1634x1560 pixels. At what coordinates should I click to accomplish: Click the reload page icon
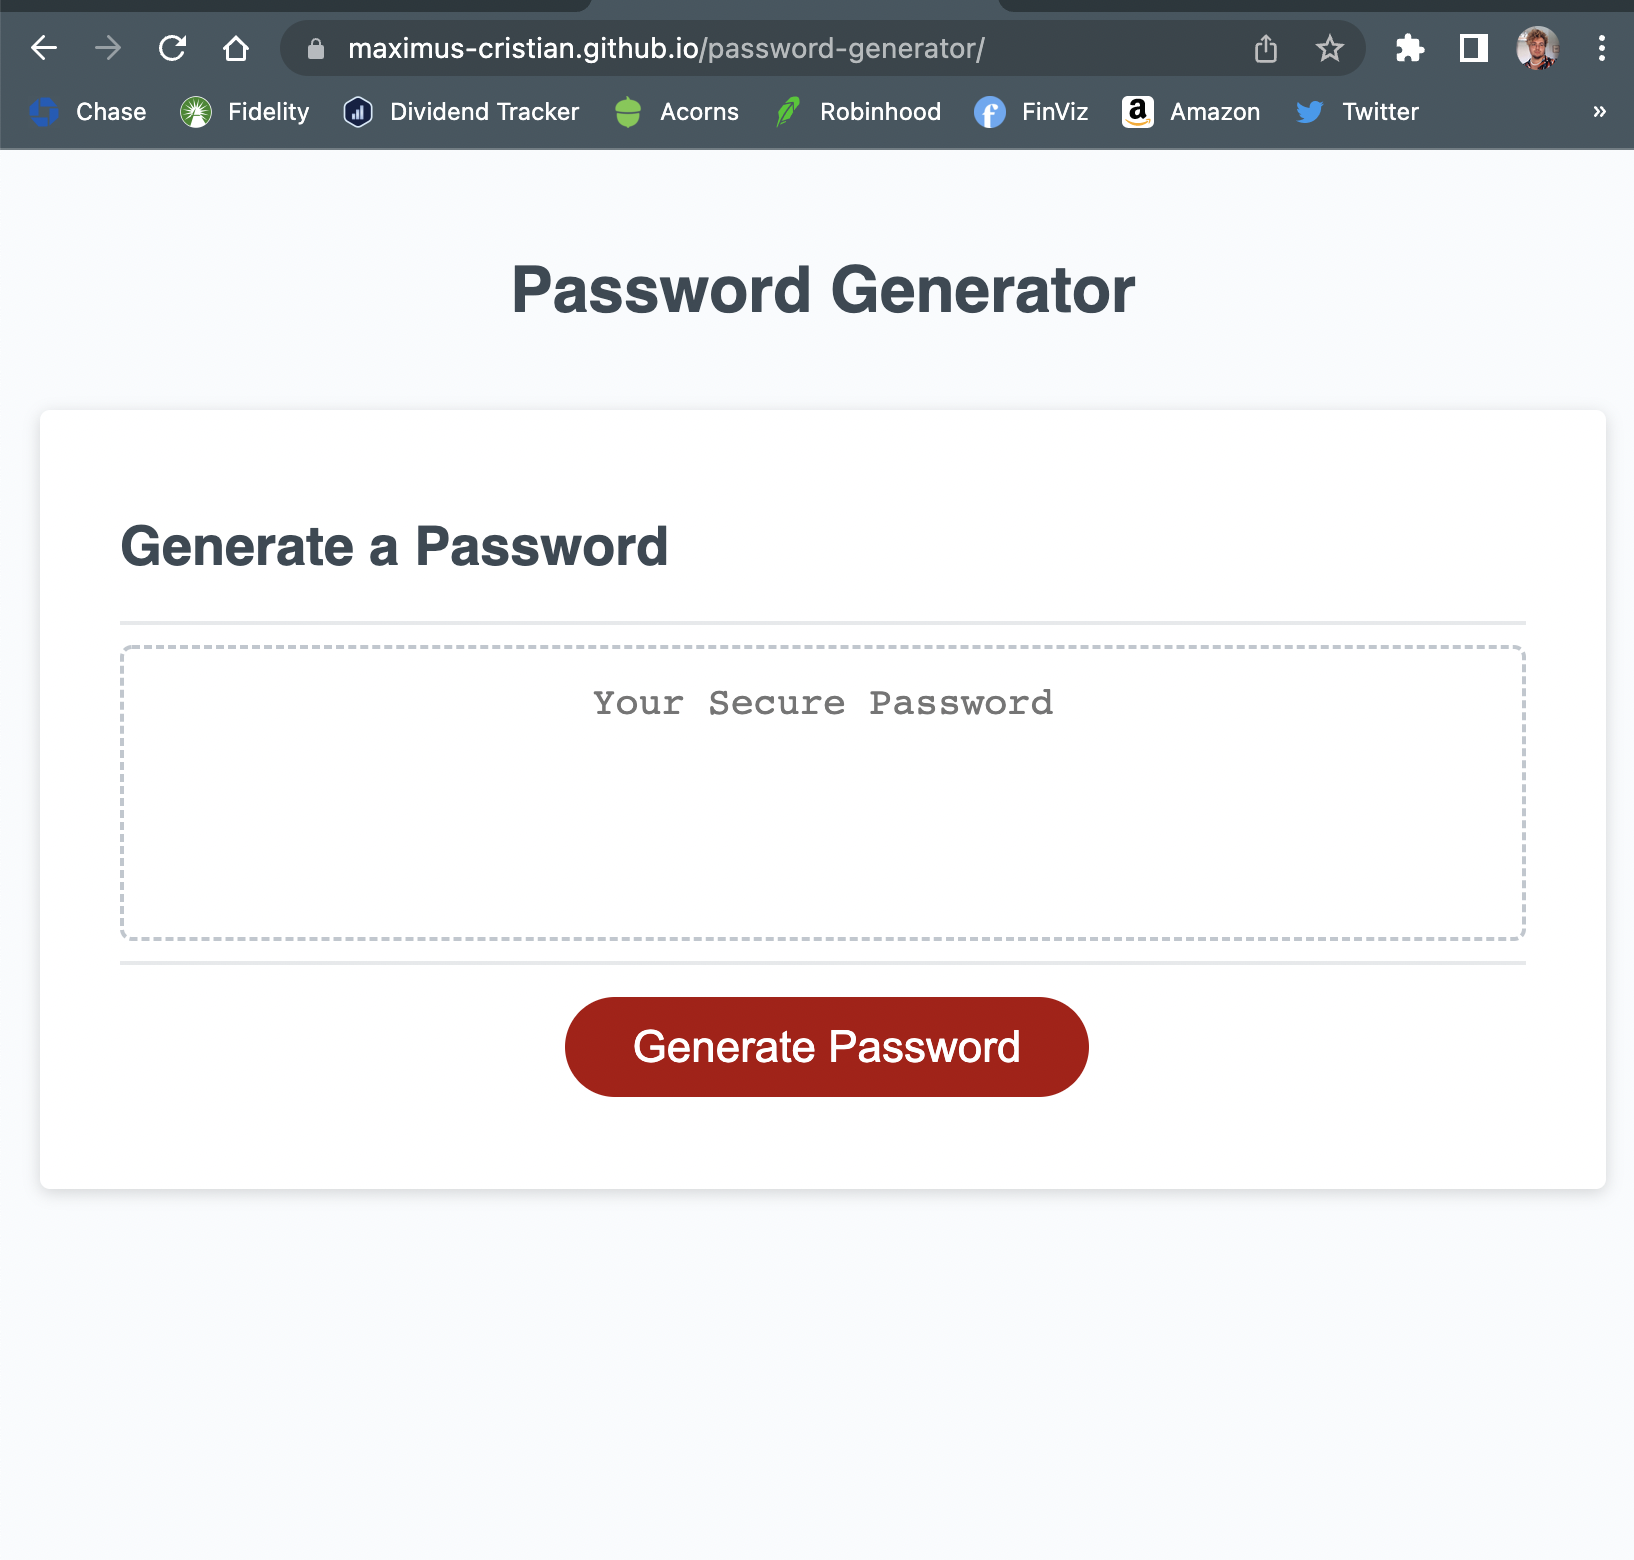point(172,47)
